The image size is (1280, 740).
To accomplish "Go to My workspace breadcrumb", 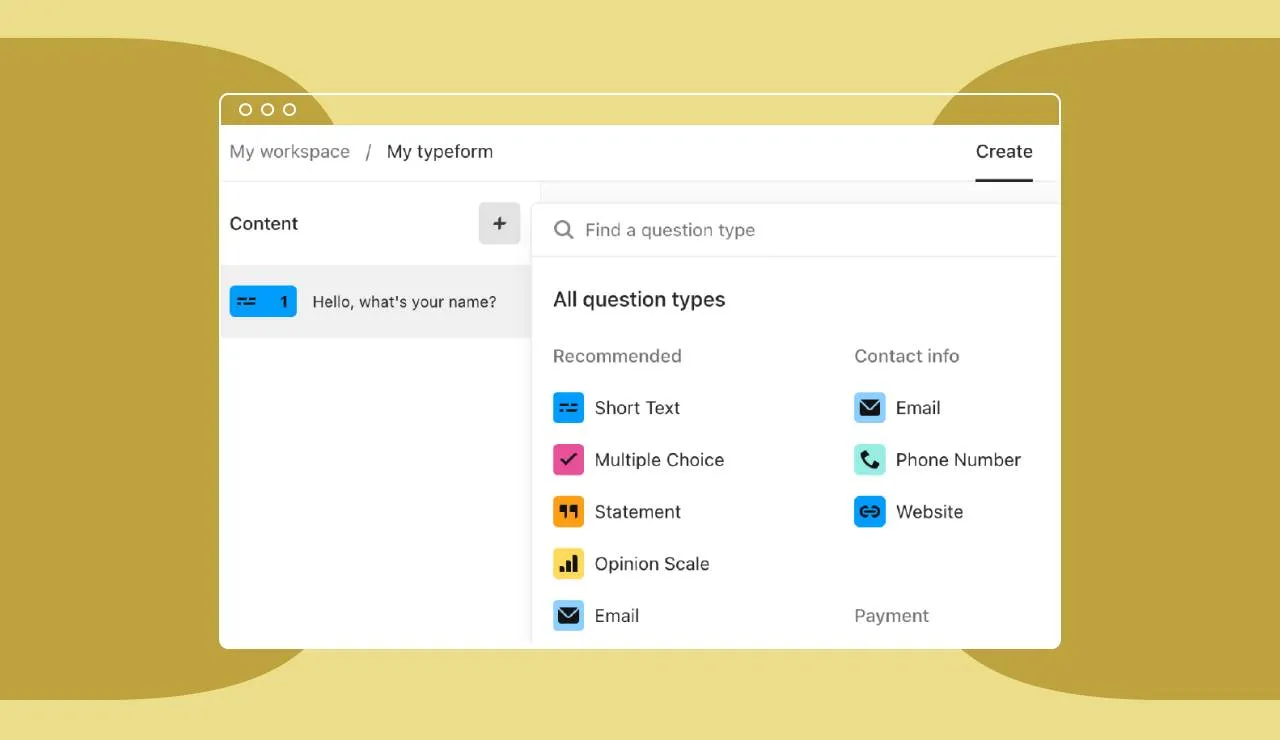I will 290,152.
